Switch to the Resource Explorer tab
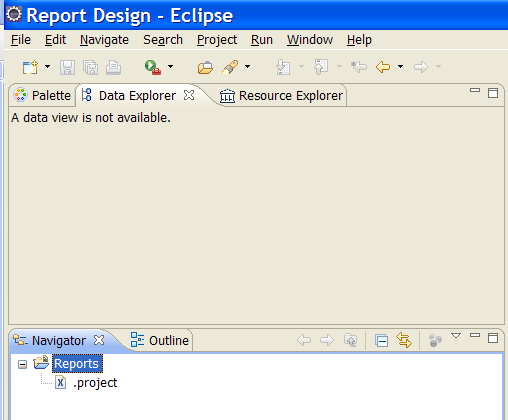This screenshot has height=420, width=508. pyautogui.click(x=281, y=96)
